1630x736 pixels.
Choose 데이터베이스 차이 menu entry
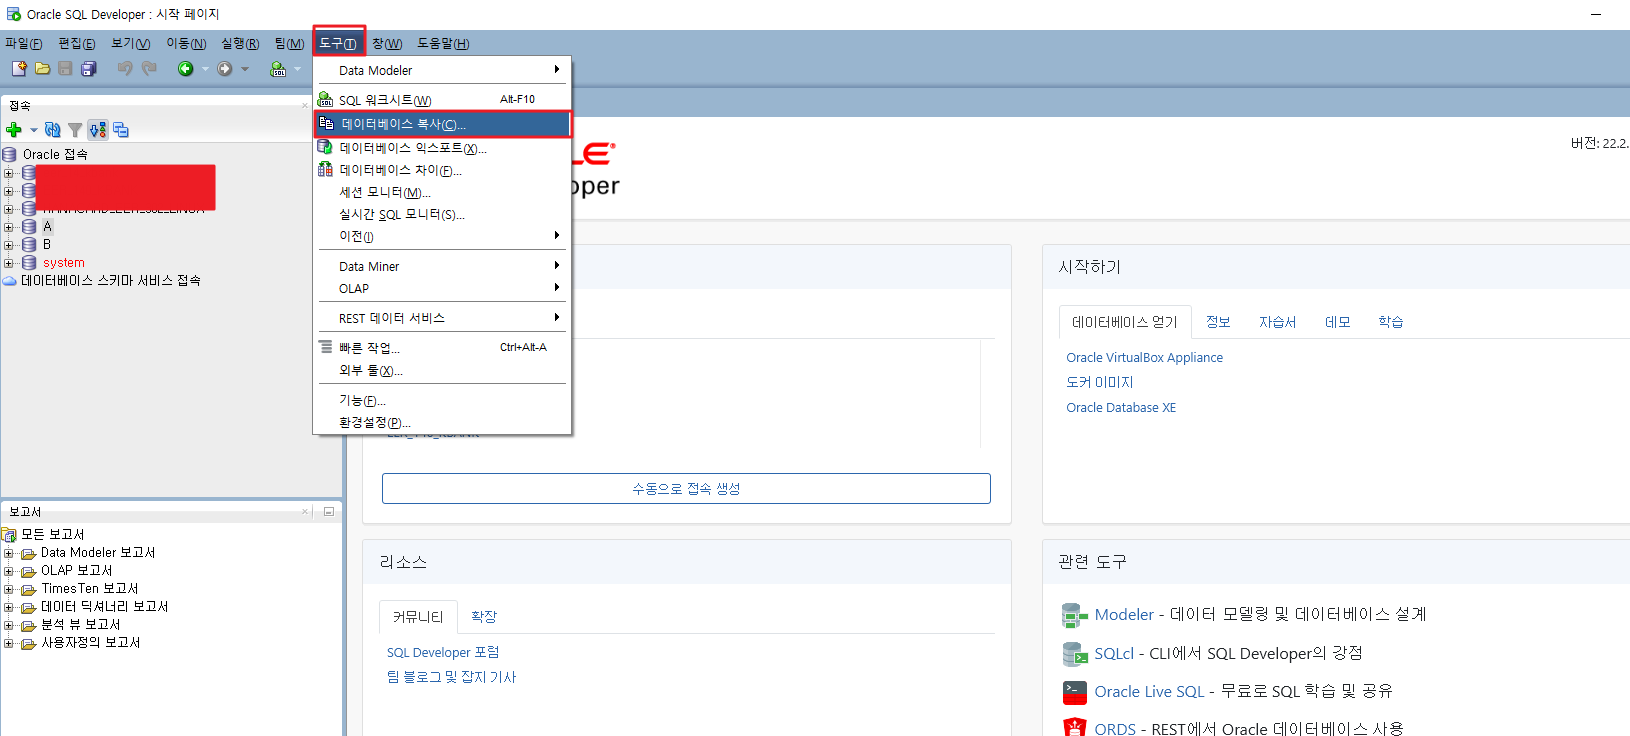point(442,170)
